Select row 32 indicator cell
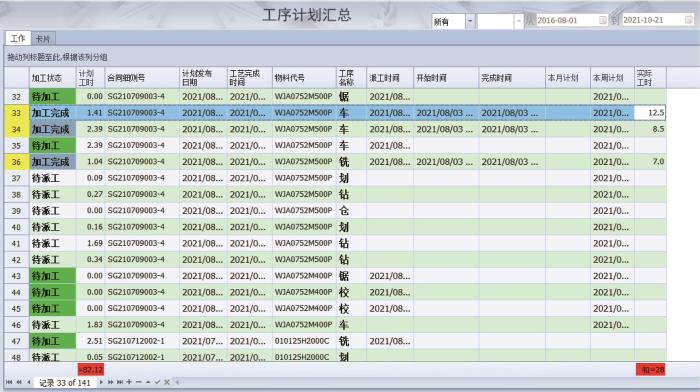This screenshot has width=700, height=392. point(17,96)
